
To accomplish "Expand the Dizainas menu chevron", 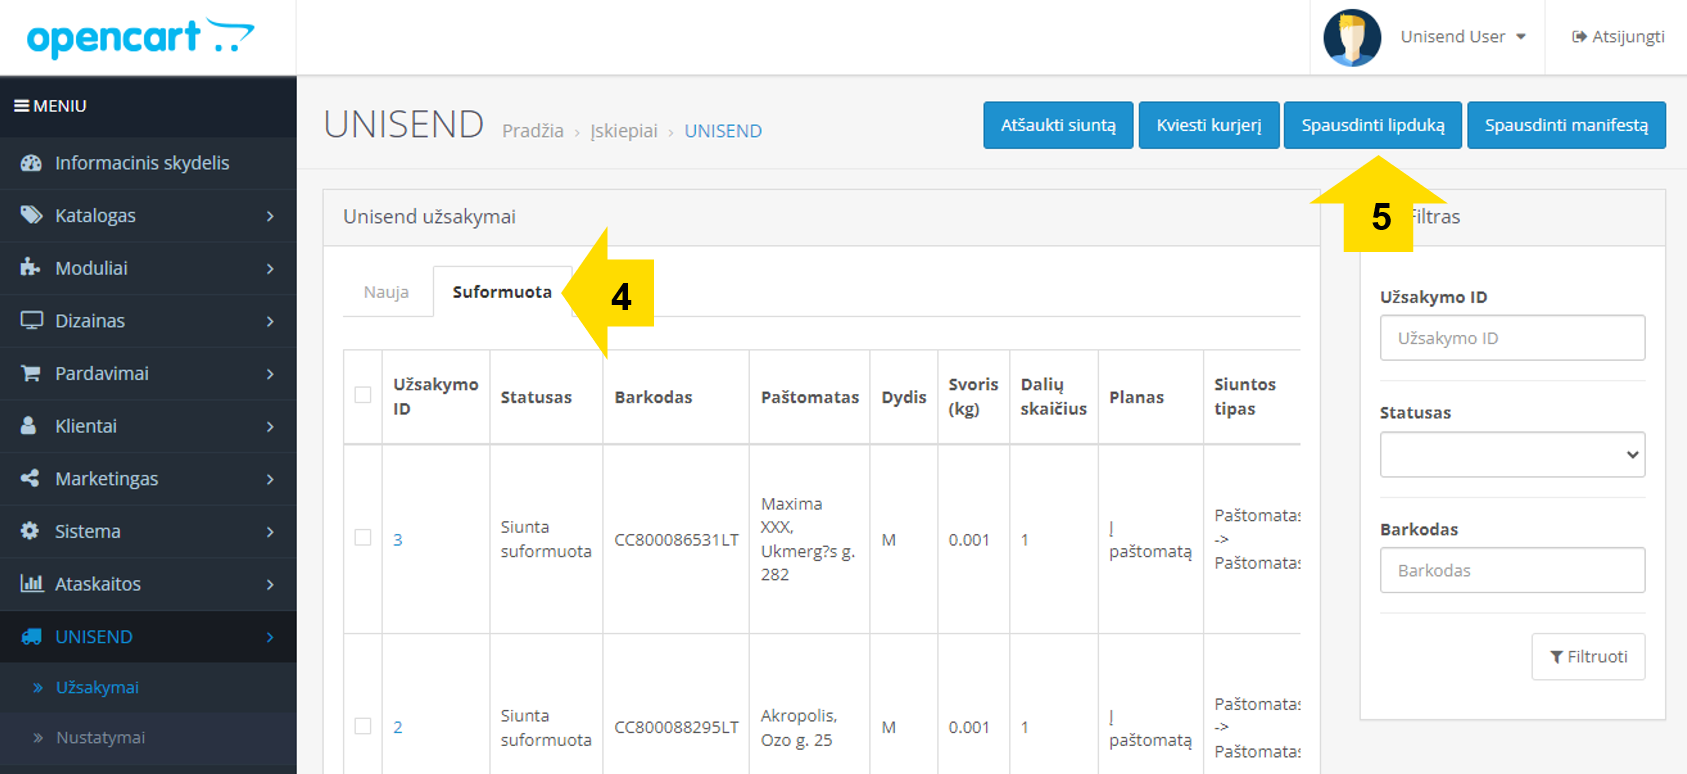I will coord(270,321).
